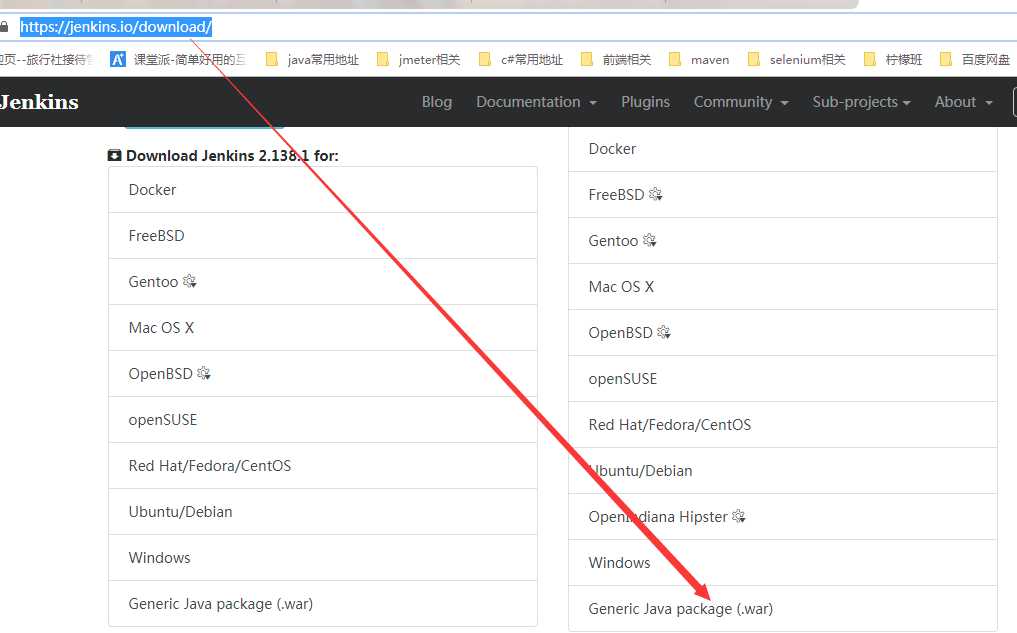Viewport: 1017px width, 633px height.
Task: Open the jmeter相关 bookmark folder
Action: [418, 60]
